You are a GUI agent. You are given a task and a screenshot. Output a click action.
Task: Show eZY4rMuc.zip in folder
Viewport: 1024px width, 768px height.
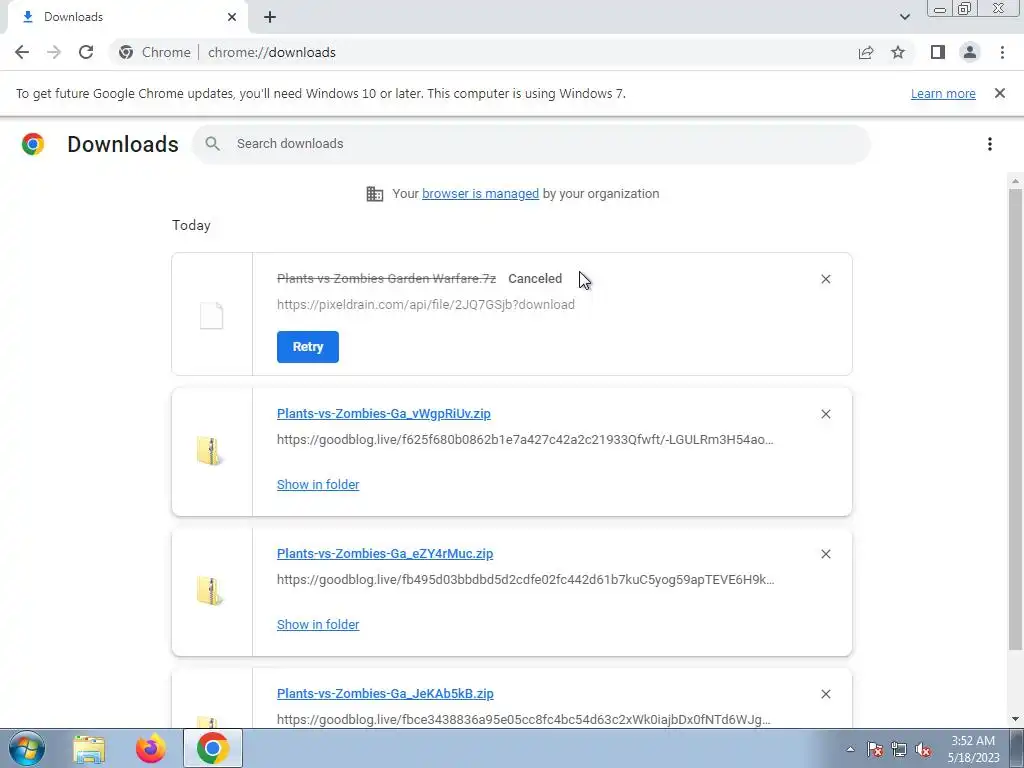coord(318,625)
